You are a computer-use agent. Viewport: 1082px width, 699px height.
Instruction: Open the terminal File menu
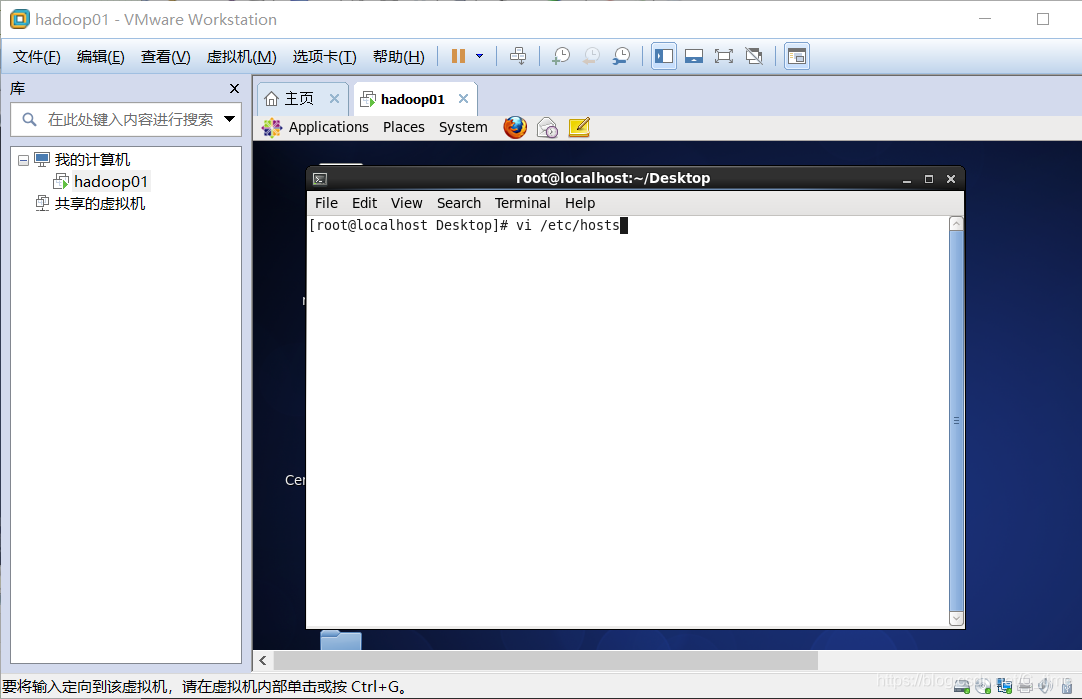326,203
